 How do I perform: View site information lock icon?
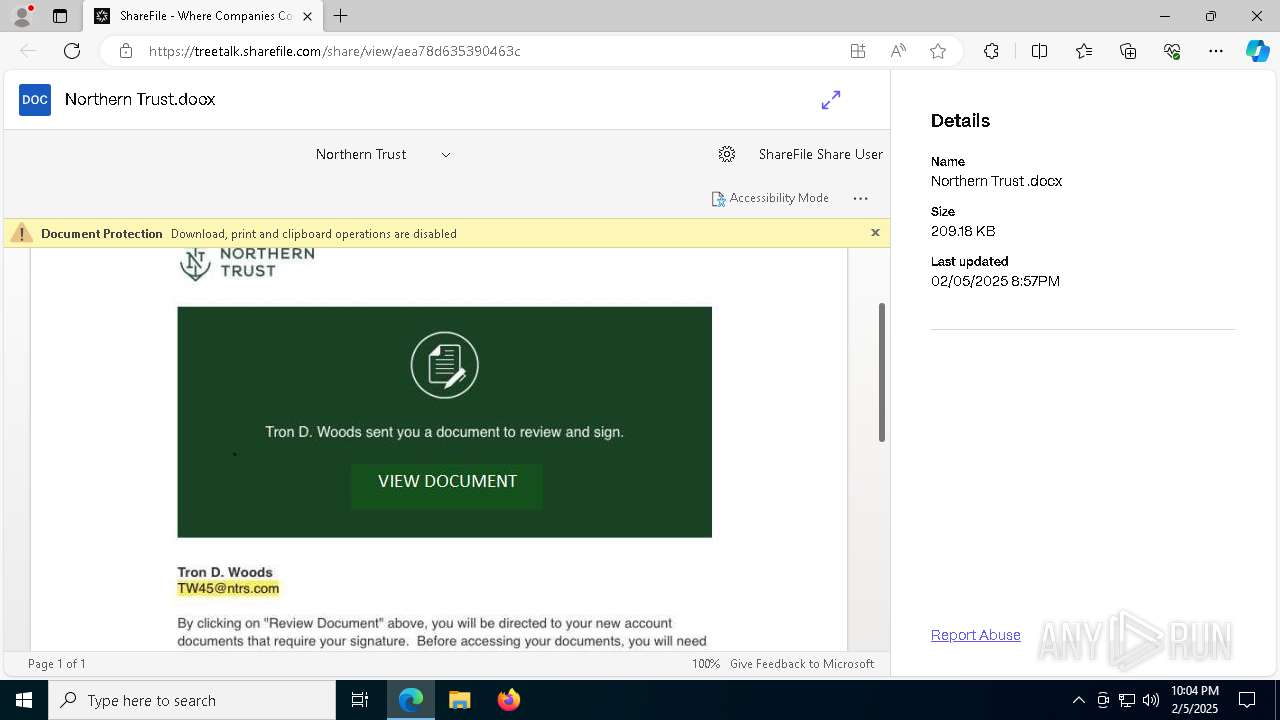pyautogui.click(x=126, y=51)
